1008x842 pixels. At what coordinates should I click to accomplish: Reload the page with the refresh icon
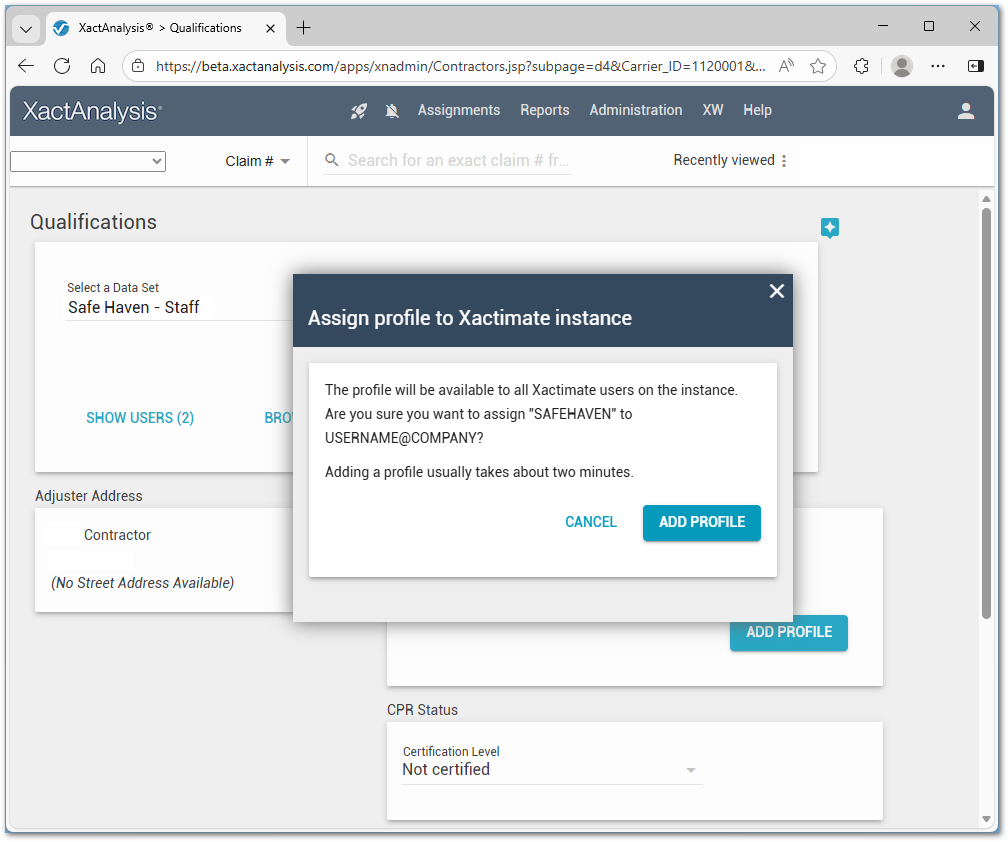click(x=62, y=66)
